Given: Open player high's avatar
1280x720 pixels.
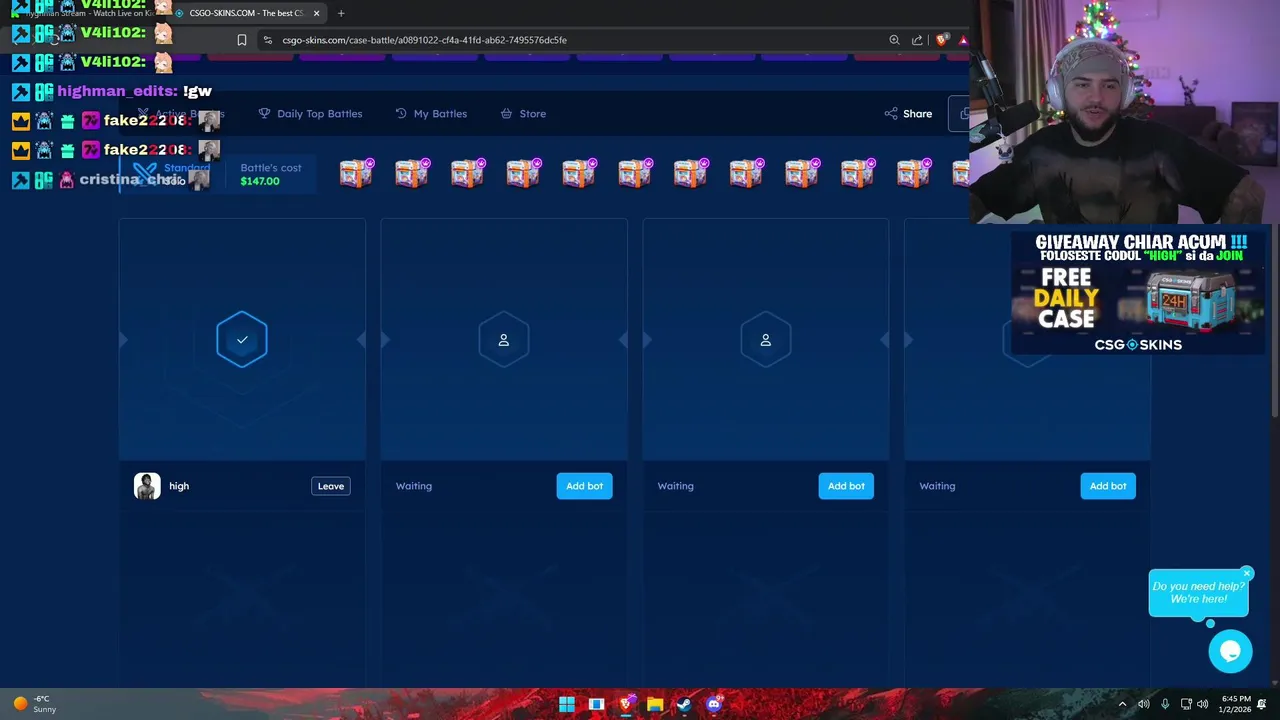Looking at the screenshot, I should tap(147, 486).
